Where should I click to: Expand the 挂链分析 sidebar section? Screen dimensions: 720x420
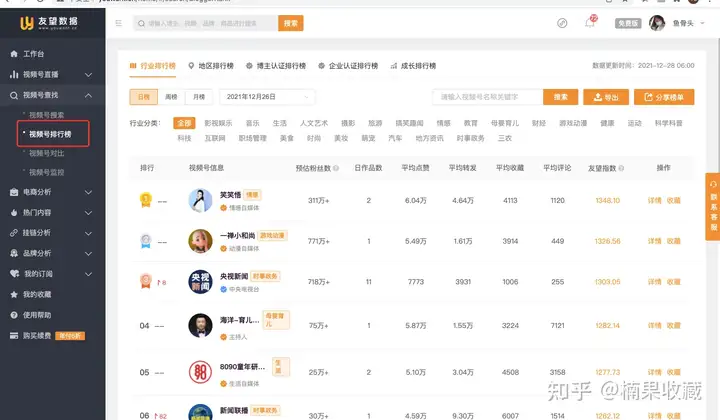[x=89, y=233]
